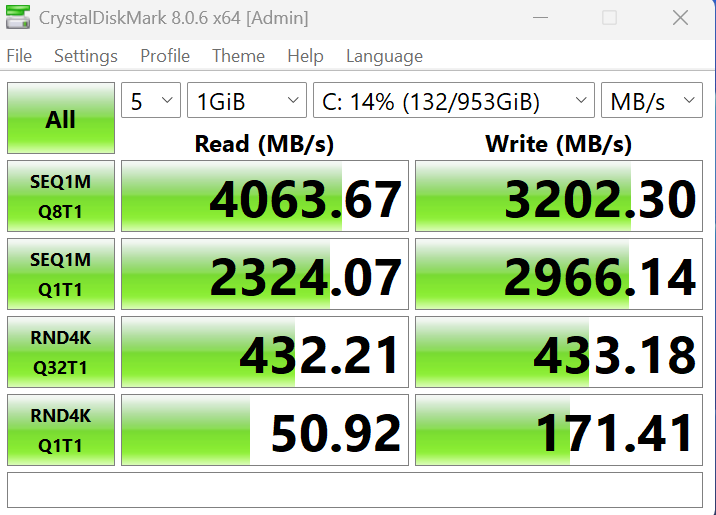The height and width of the screenshot is (515, 716).
Task: Click the SEQ1M Q1T1 read value 2324.07
Action: (265, 274)
